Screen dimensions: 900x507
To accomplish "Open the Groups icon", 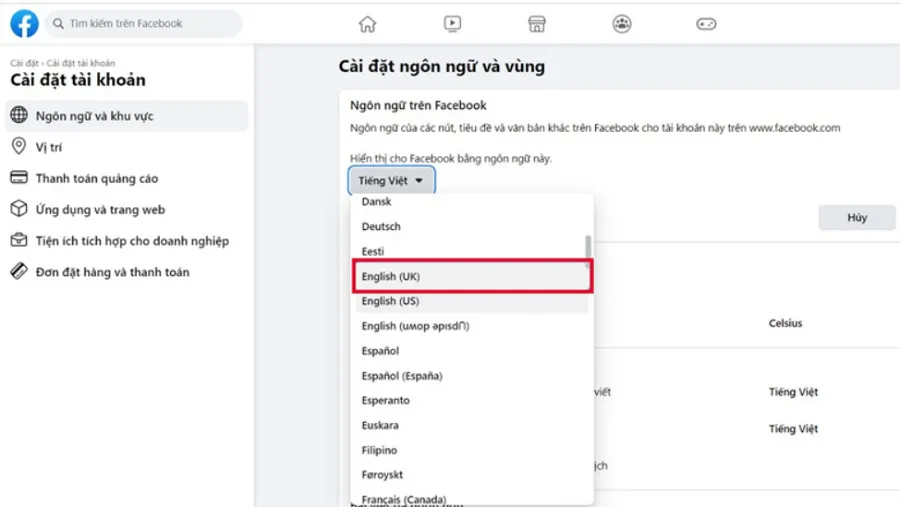I will 622,24.
